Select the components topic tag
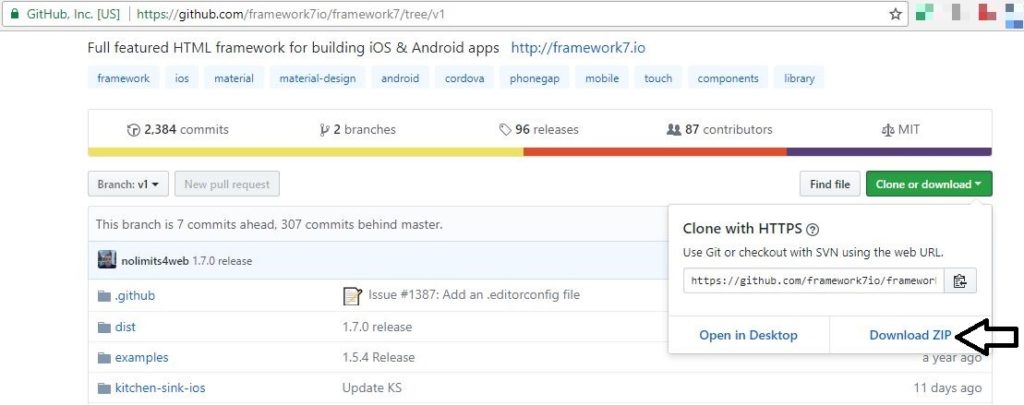Screen dimensions: 1024x405 point(728,78)
